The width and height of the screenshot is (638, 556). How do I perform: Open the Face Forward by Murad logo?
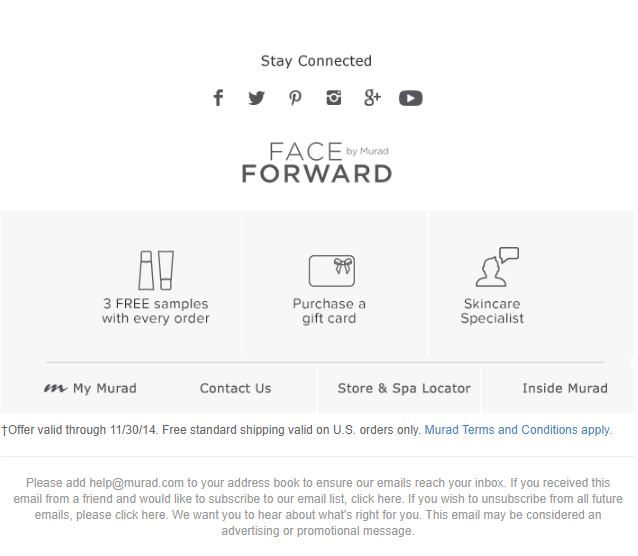click(x=317, y=162)
